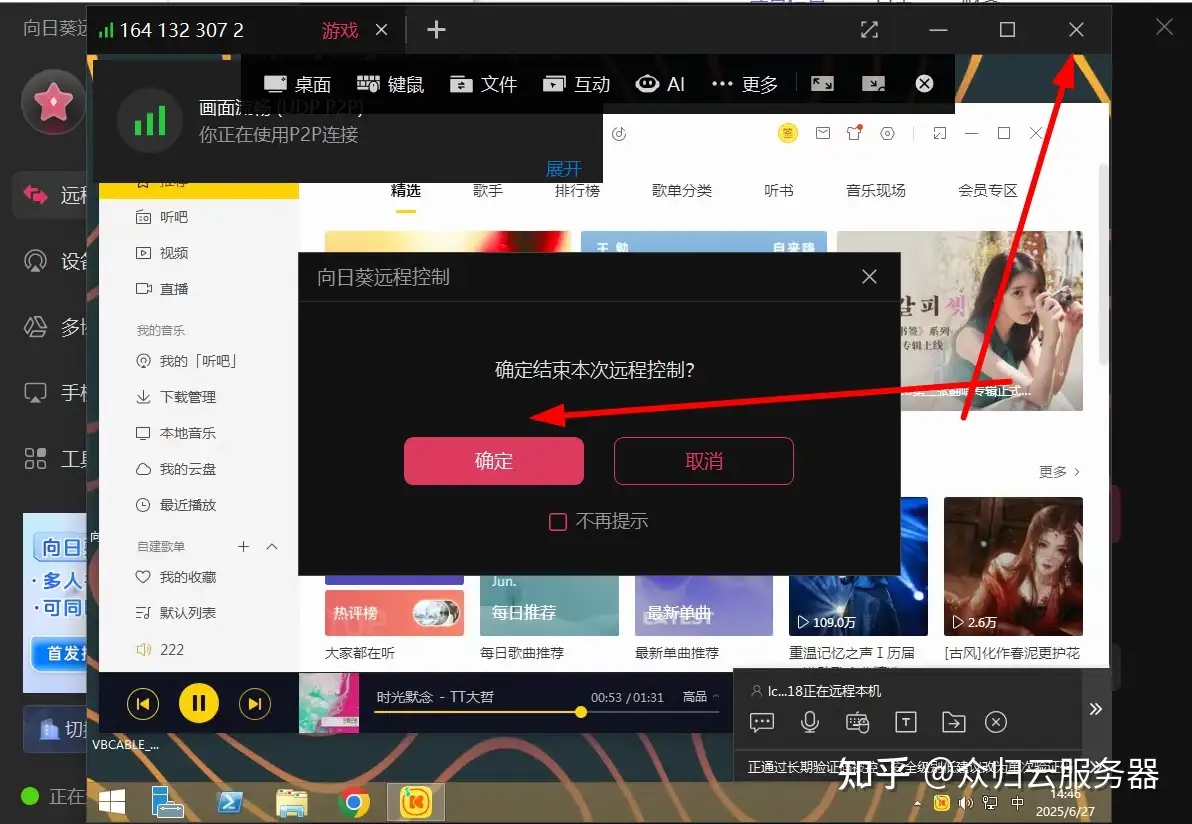The height and width of the screenshot is (824, 1192).
Task: Select the text input (T) tool in remote panel
Action: pos(906,722)
